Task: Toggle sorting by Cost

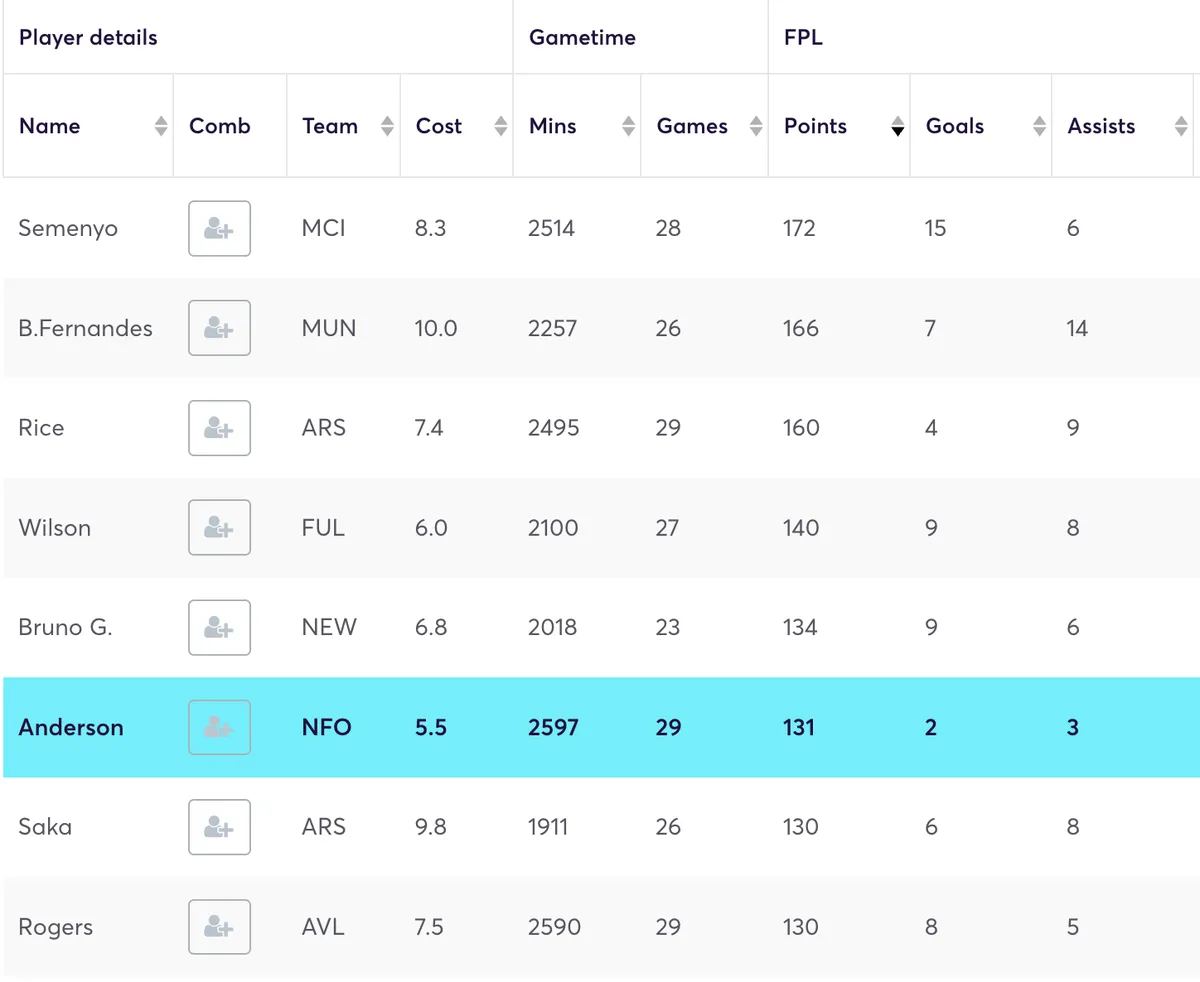Action: 500,126
